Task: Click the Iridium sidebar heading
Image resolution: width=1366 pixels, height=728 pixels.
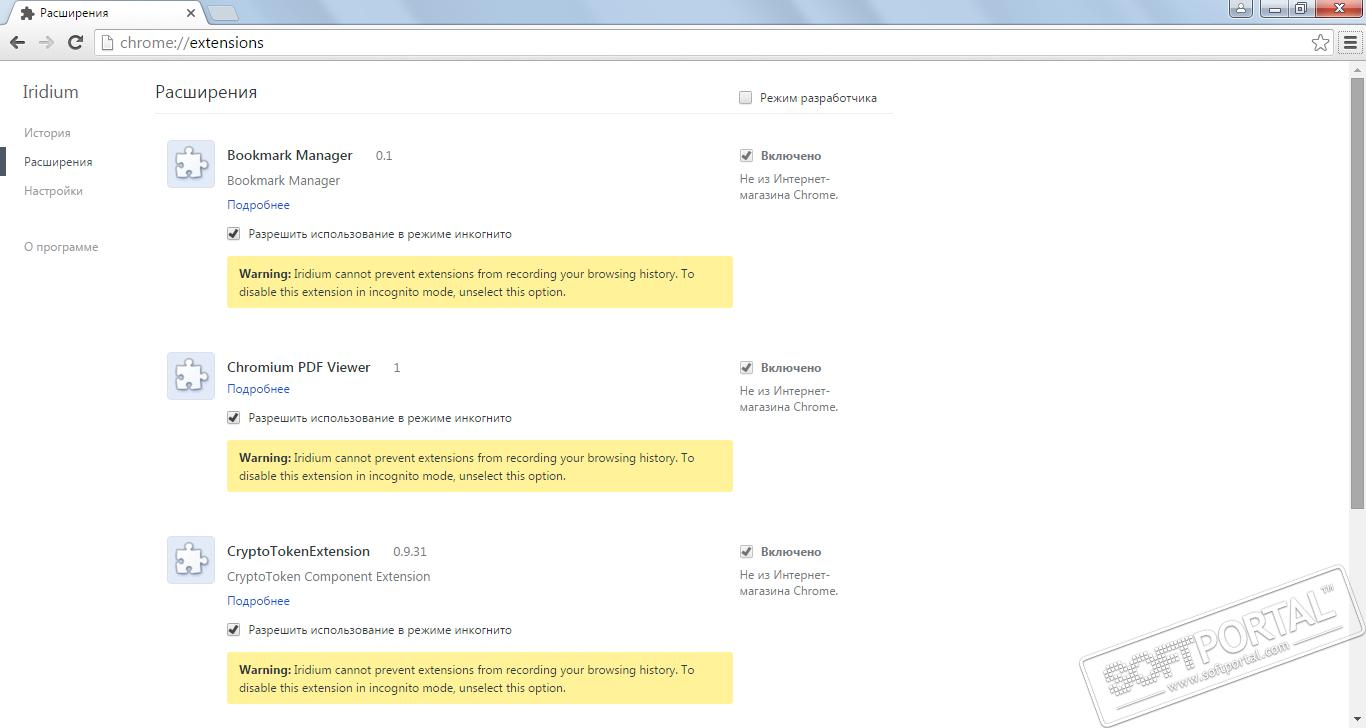Action: pos(50,92)
